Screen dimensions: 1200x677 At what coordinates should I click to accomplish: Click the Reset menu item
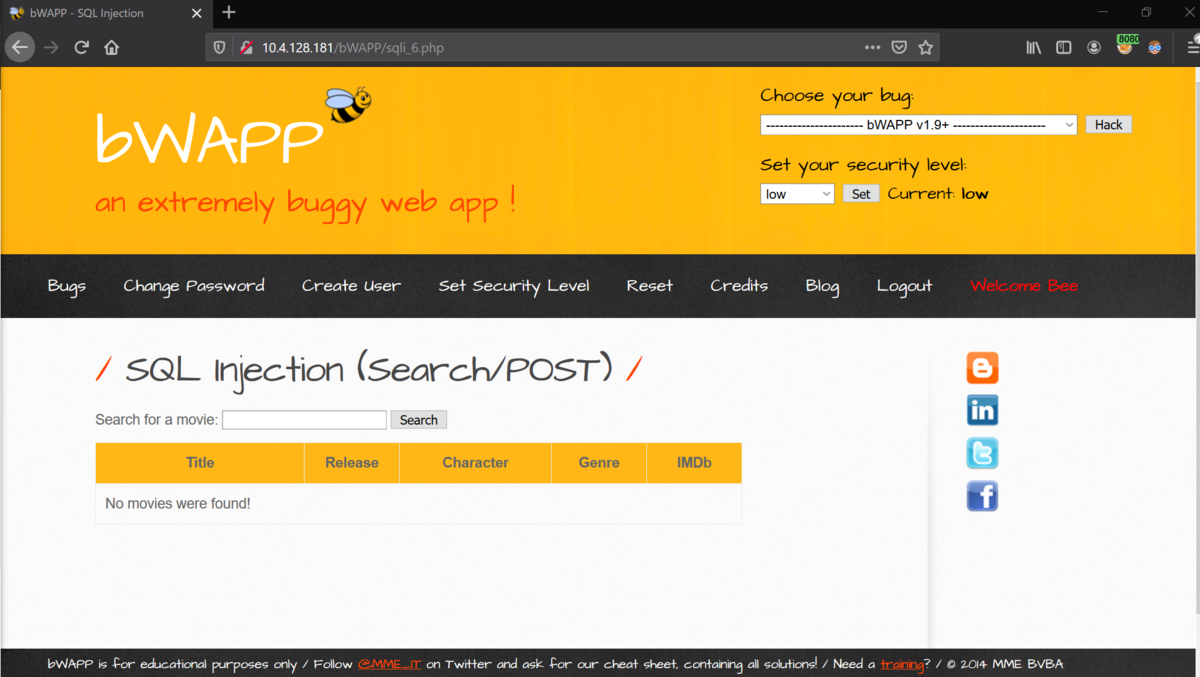(x=650, y=286)
